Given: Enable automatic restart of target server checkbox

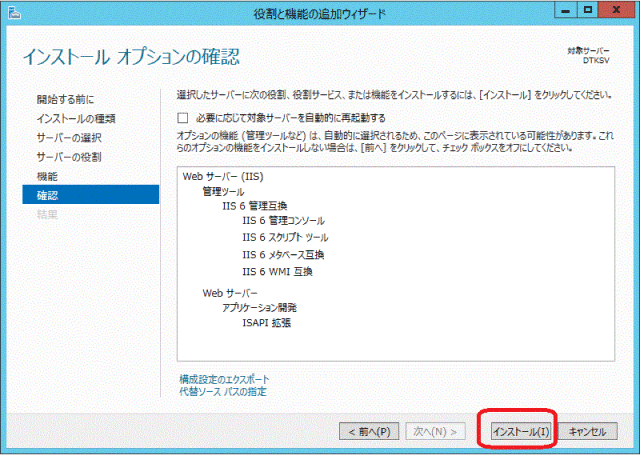Looking at the screenshot, I should click(x=182, y=118).
